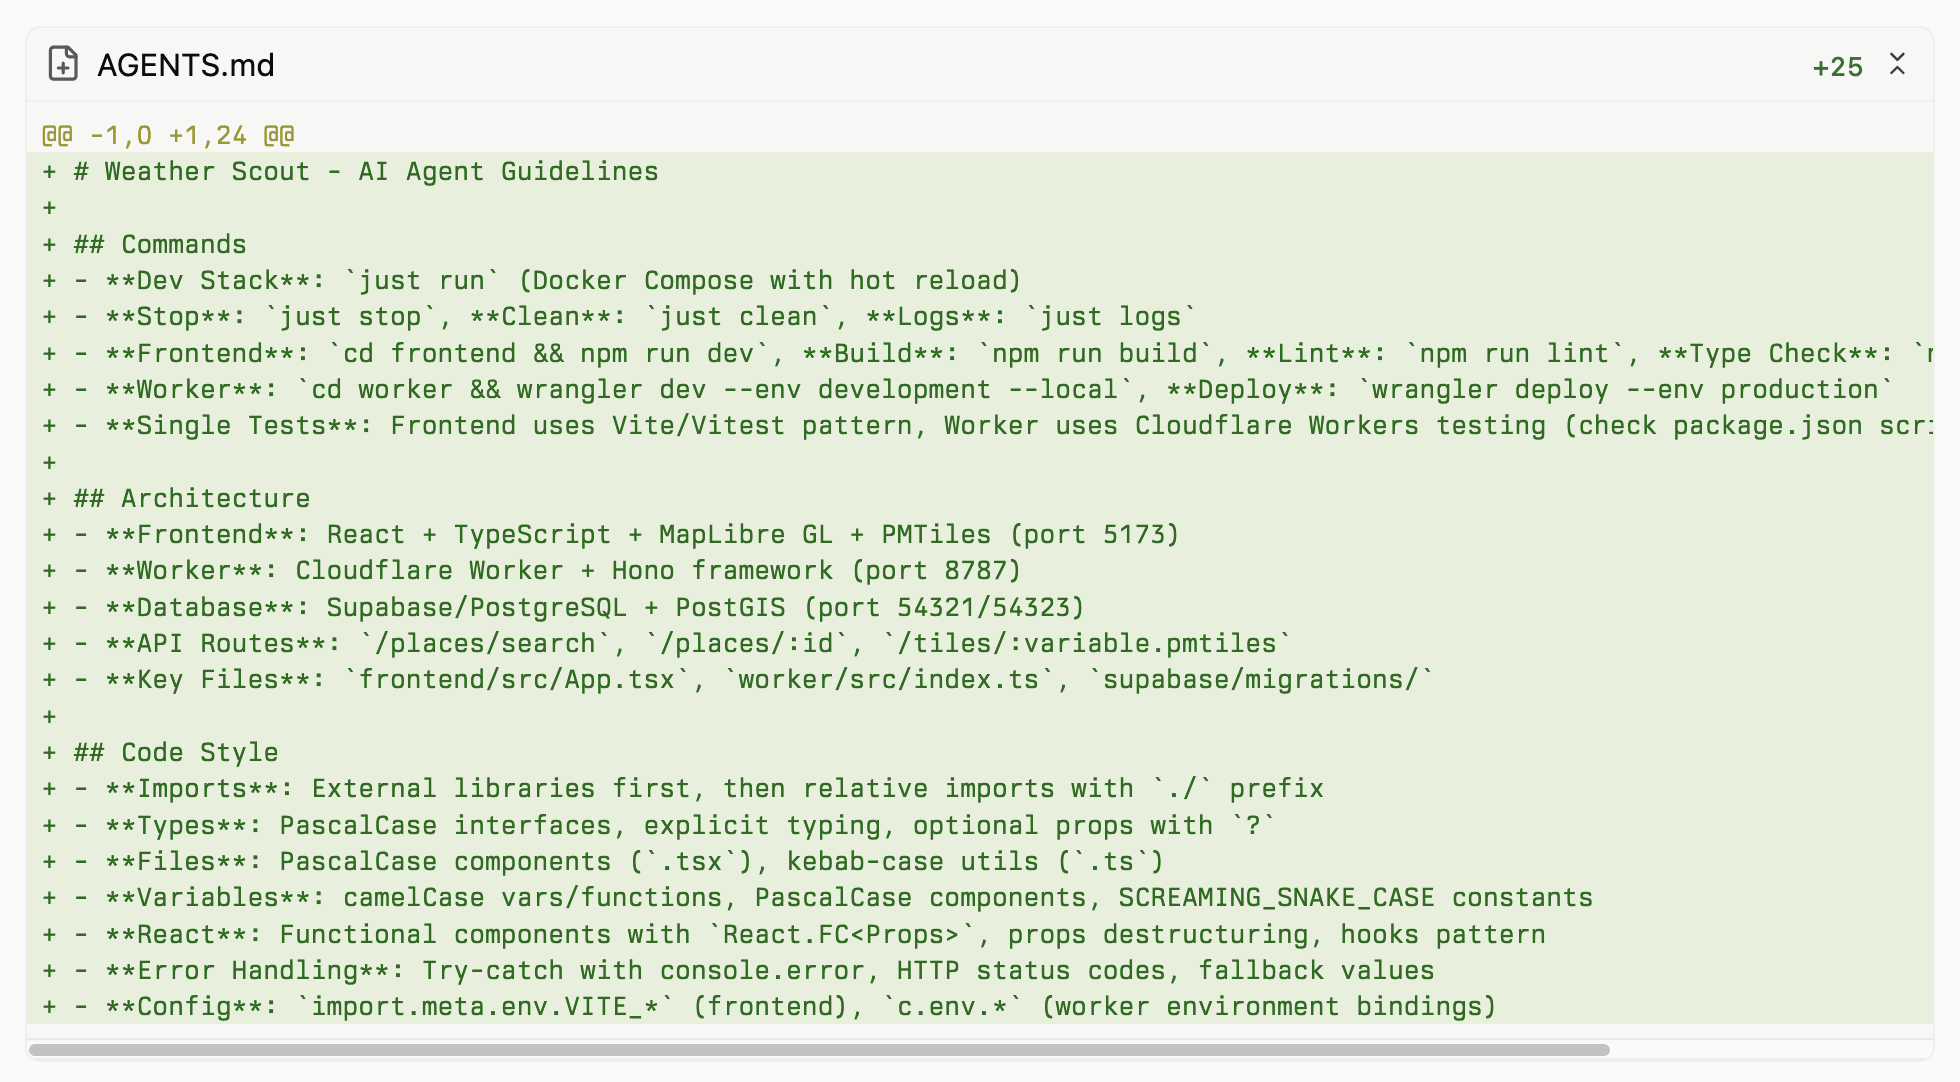The height and width of the screenshot is (1082, 1960).
Task: Collapse the AGENTS.md diff with the chevrons
Action: click(x=1897, y=64)
